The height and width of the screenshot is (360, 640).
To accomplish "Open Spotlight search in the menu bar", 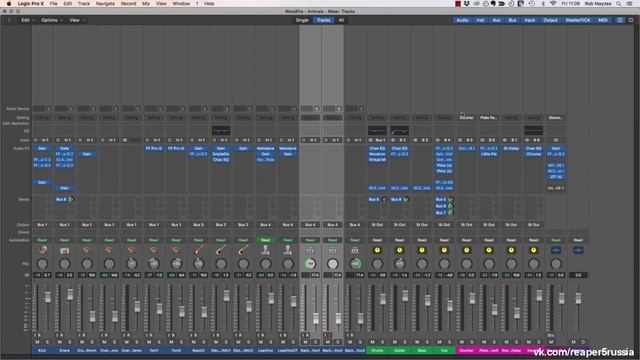I will pyautogui.click(x=619, y=4).
